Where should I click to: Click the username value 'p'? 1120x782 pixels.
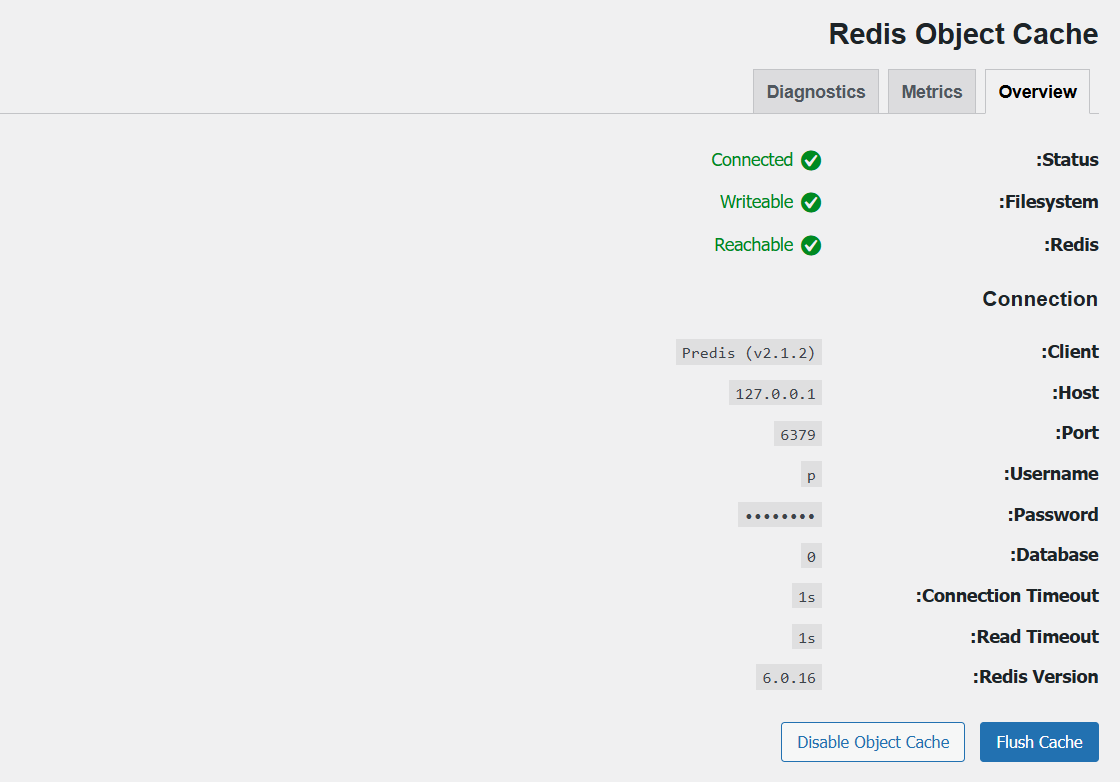[x=811, y=475]
